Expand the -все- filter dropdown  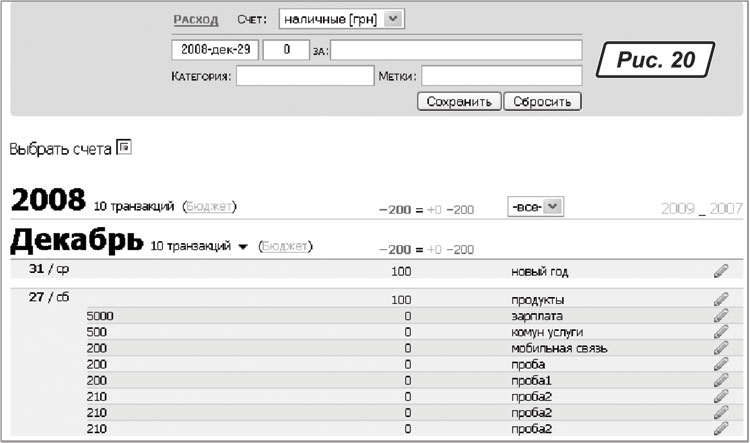(536, 206)
